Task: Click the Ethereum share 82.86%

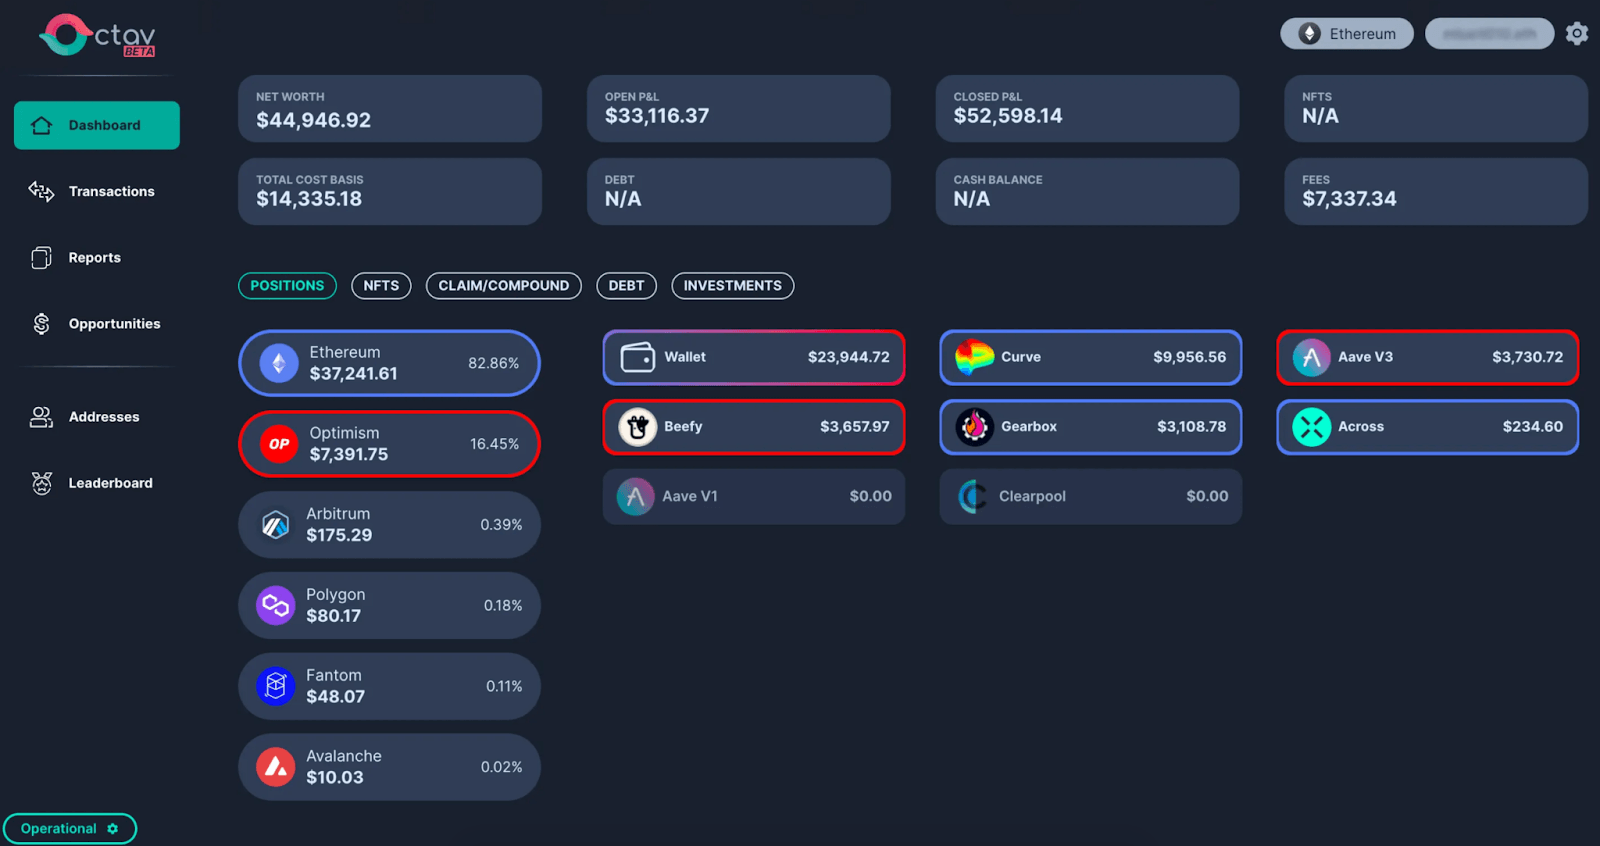Action: point(494,364)
